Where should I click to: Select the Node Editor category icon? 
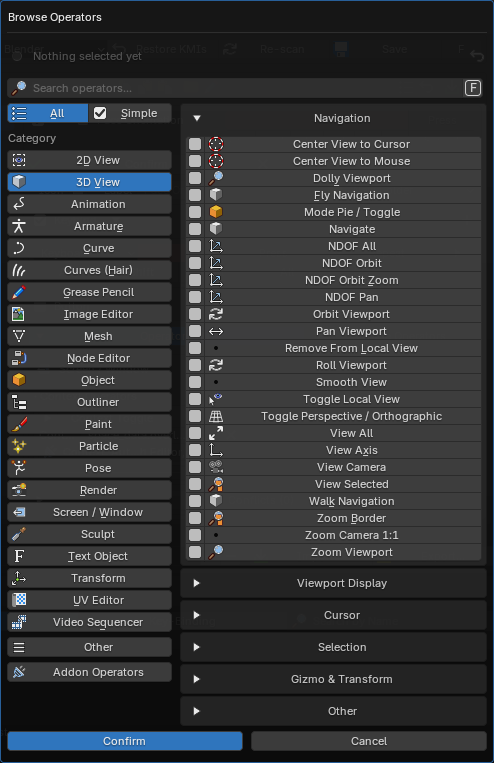pos(19,358)
